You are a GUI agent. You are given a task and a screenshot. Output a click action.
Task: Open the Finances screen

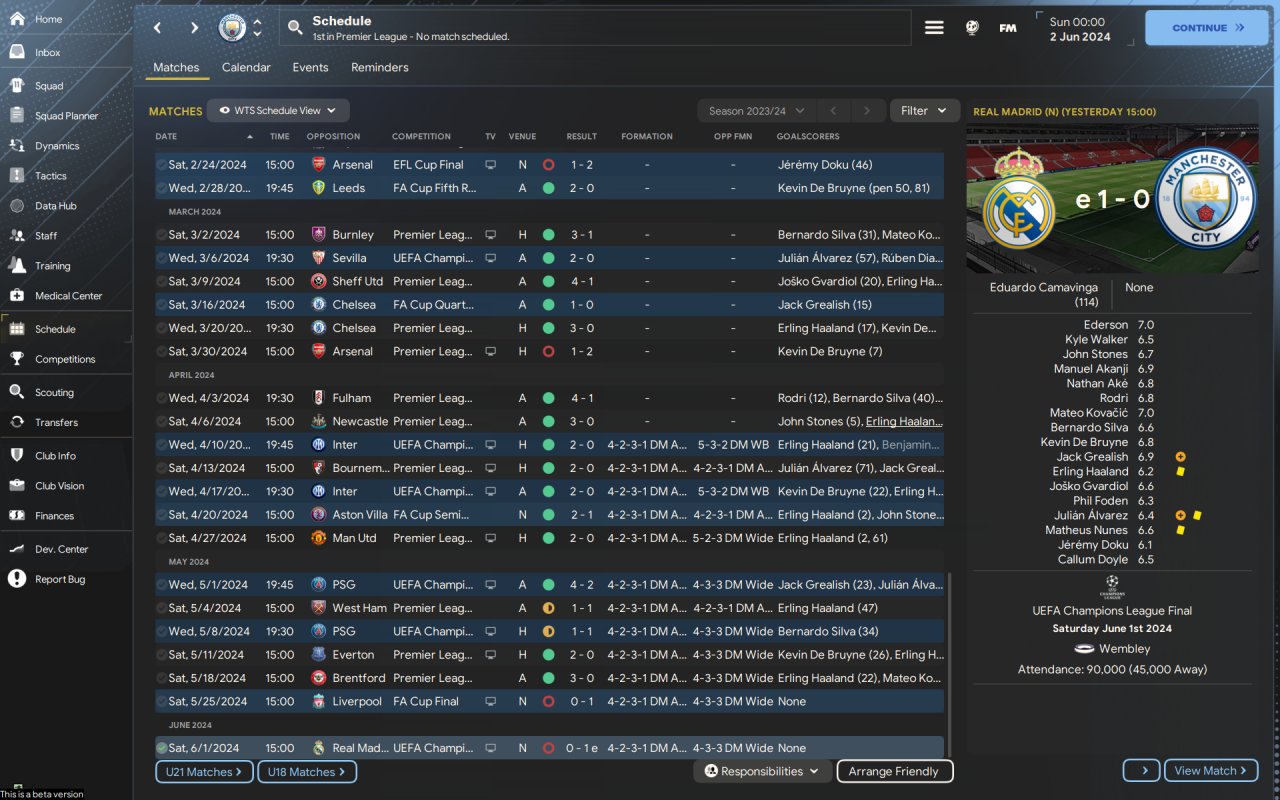pyautogui.click(x=66, y=516)
